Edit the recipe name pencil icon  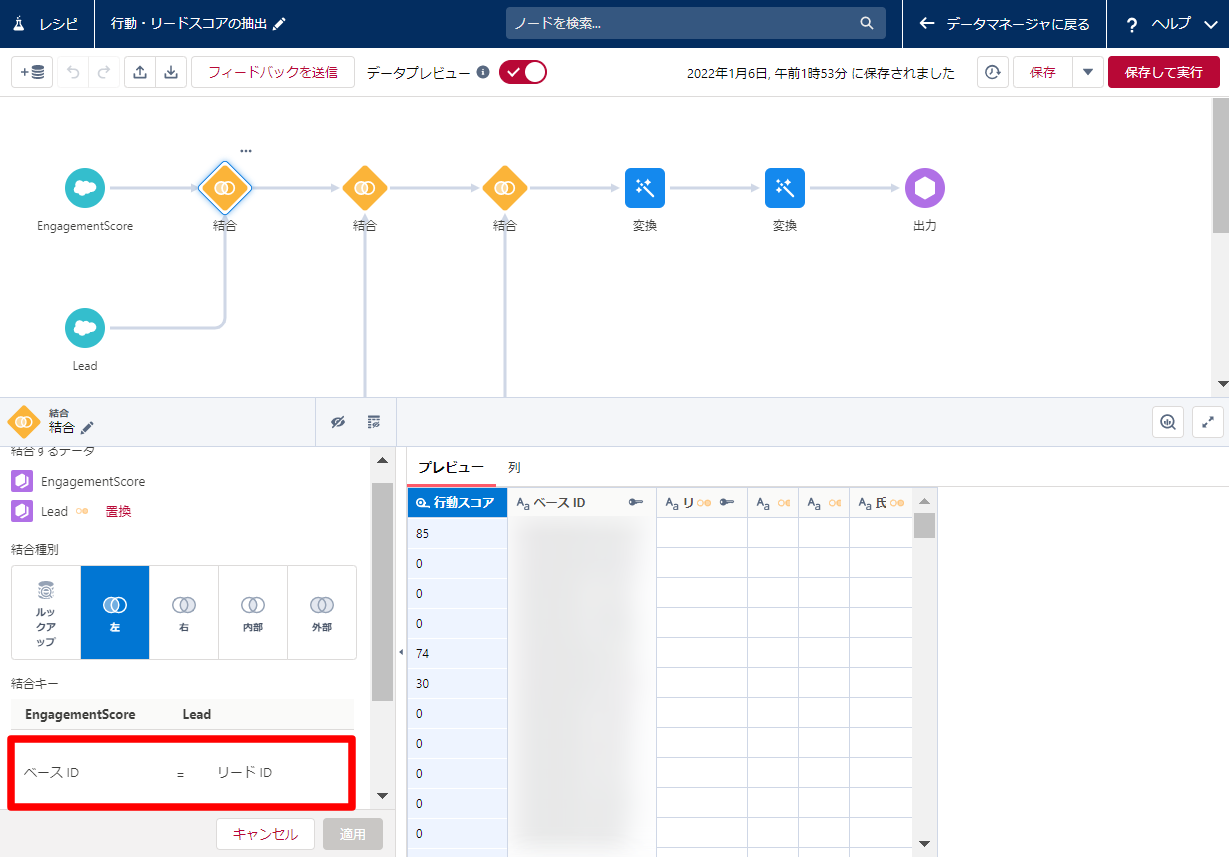[x=279, y=24]
